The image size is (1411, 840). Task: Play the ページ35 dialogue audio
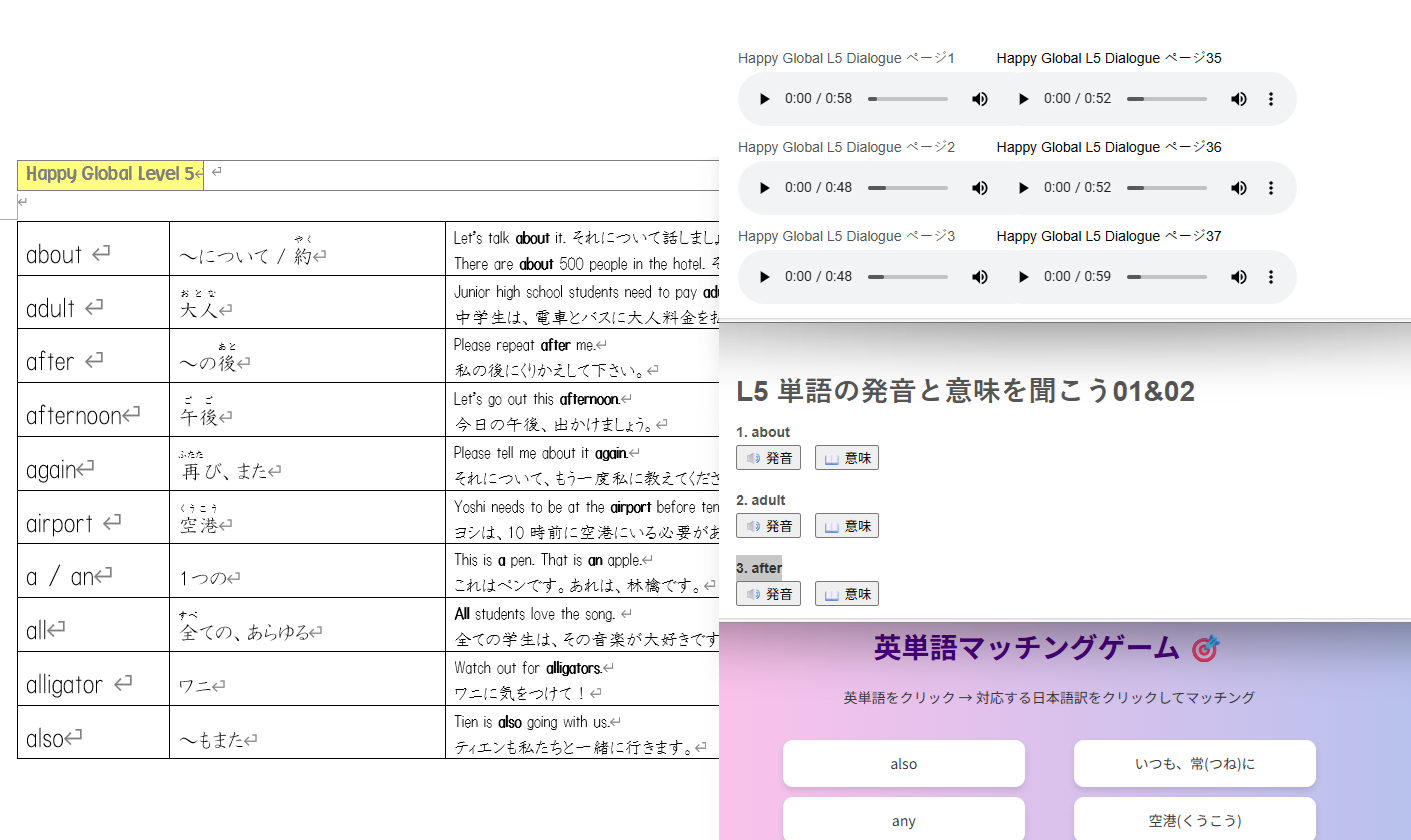pos(1023,99)
